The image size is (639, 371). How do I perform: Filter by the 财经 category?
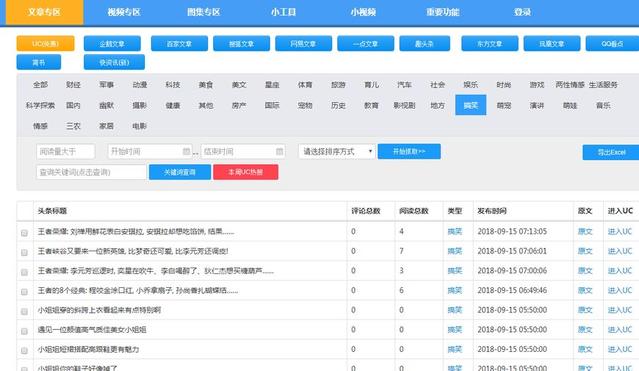coord(73,85)
